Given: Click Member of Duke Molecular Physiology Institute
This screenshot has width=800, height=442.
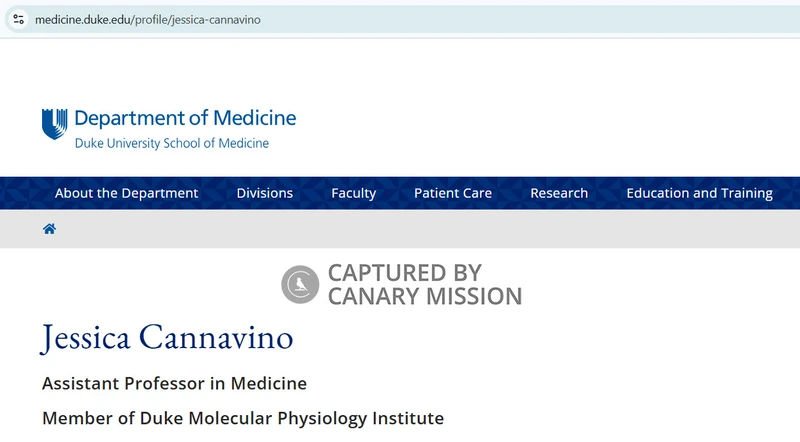Looking at the screenshot, I should click(243, 417).
